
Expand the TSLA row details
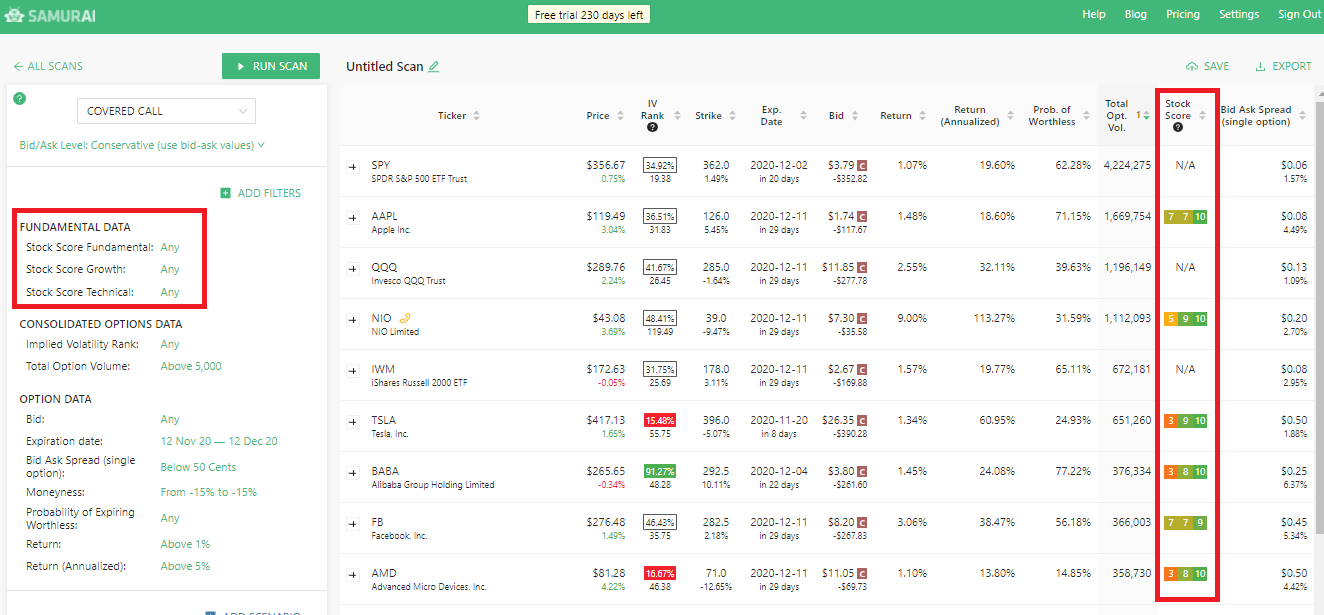tap(352, 420)
